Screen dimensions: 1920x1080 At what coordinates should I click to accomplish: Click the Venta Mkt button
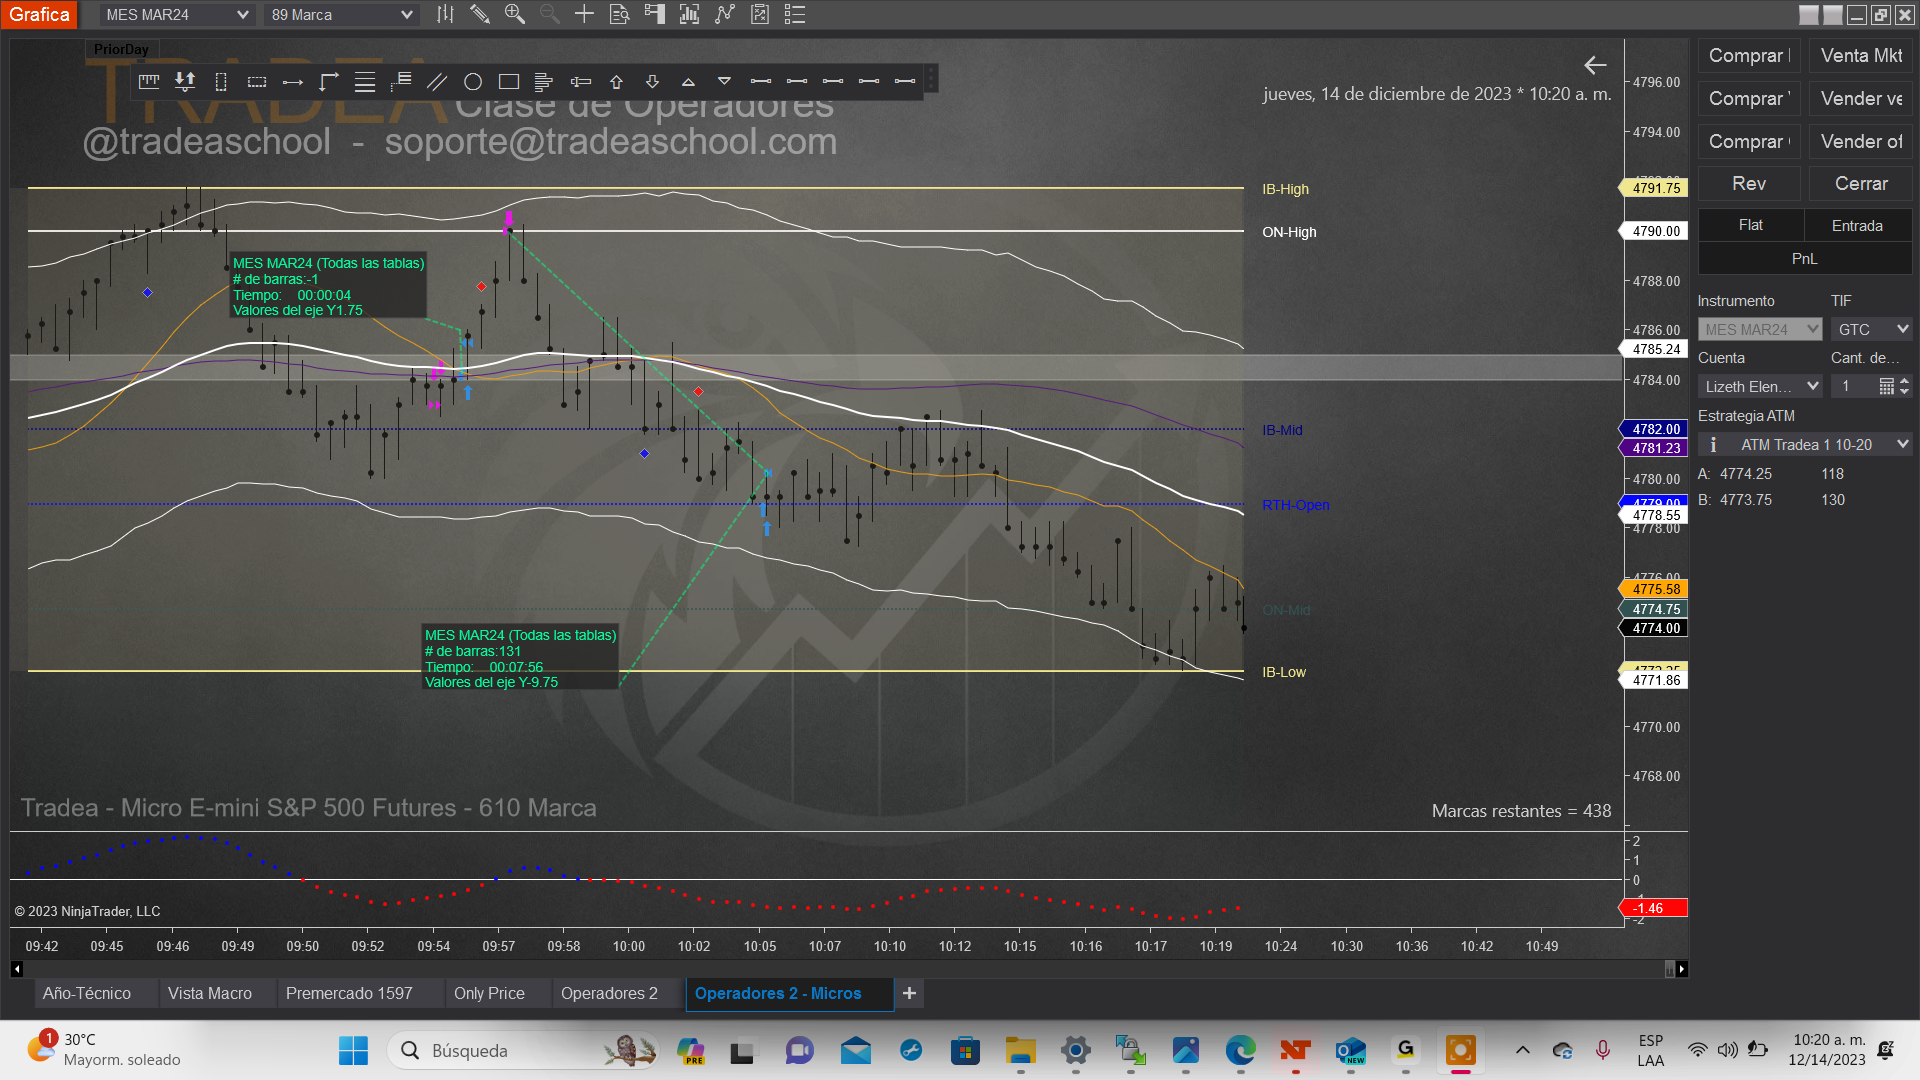(1860, 56)
